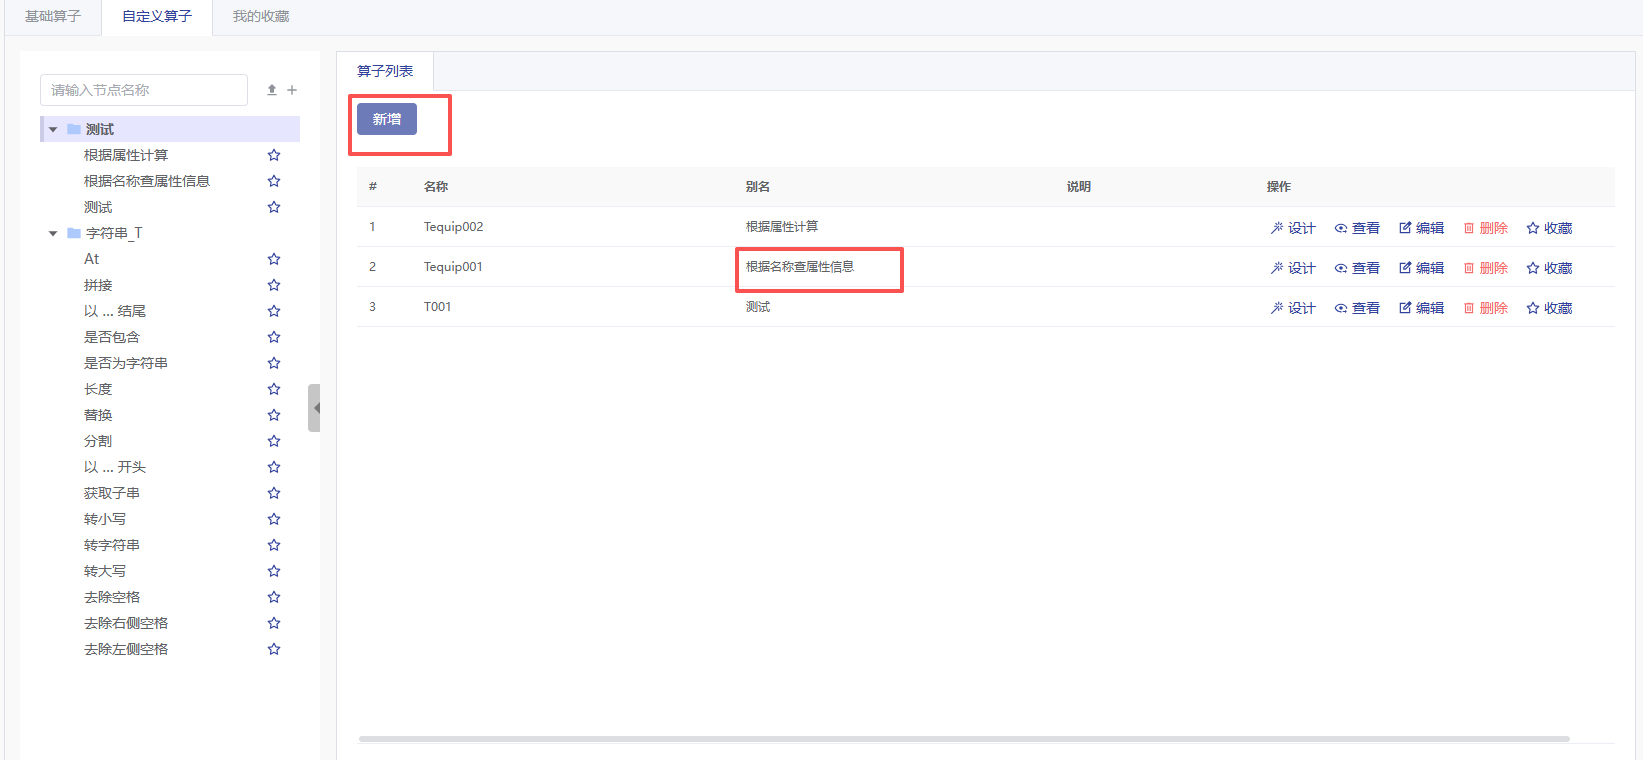Open the 我的收藏 tab
Screen dimensions: 1643x760
pyautogui.click(x=261, y=17)
